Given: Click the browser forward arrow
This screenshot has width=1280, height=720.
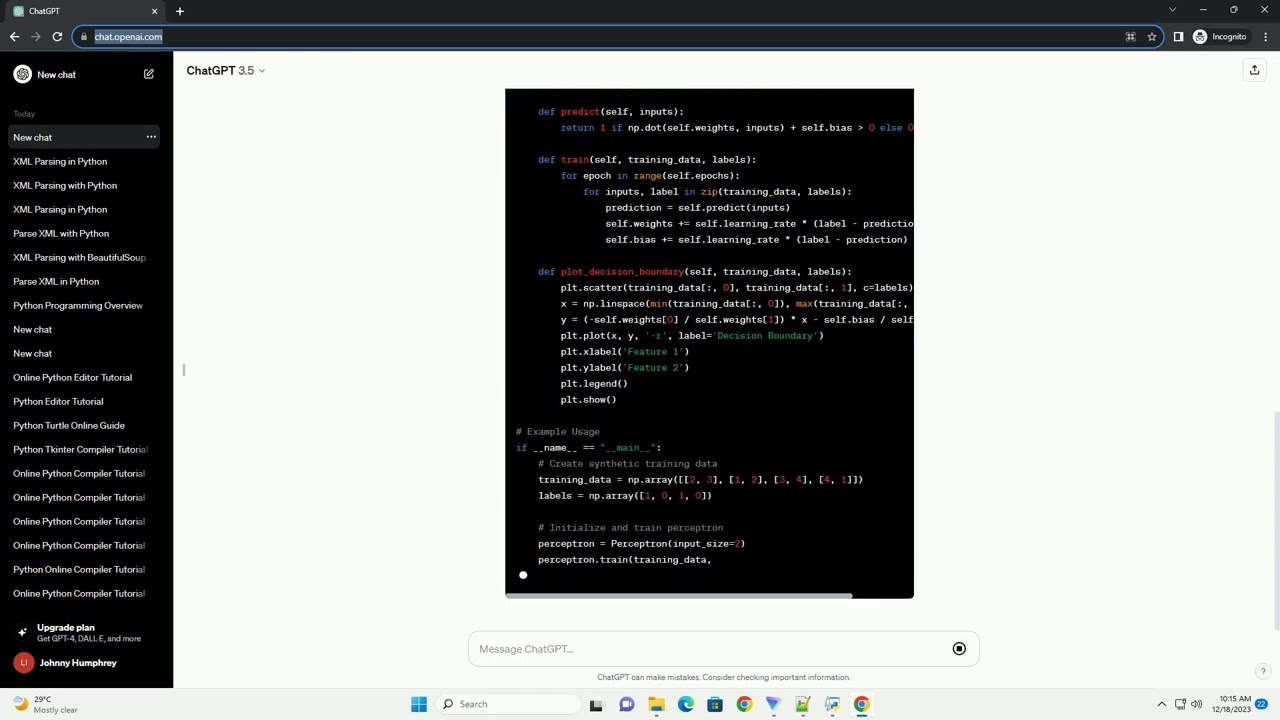Looking at the screenshot, I should (36, 37).
